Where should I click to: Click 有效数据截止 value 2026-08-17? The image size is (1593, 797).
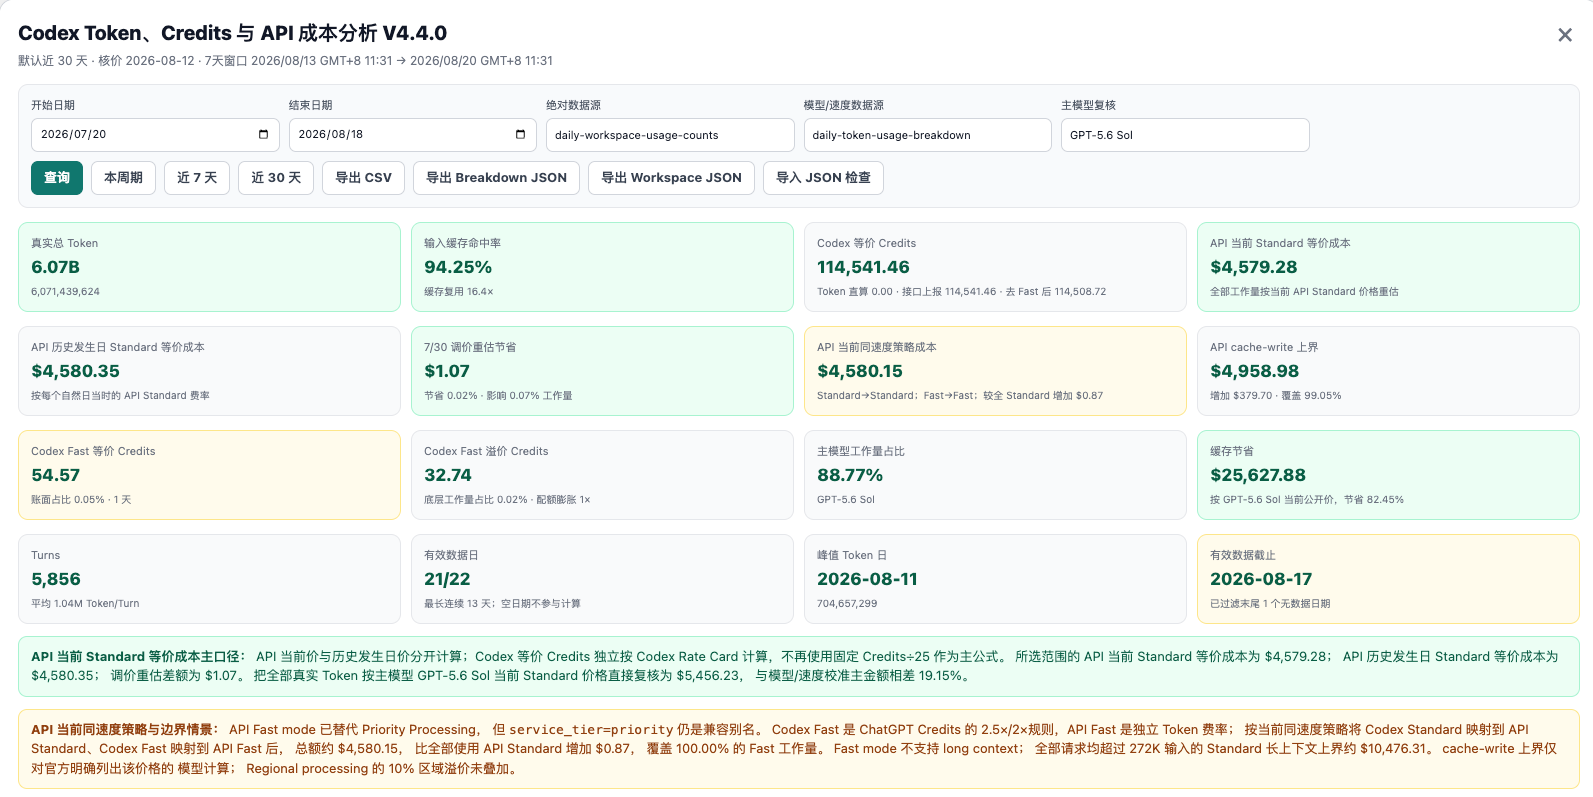[x=1261, y=579]
